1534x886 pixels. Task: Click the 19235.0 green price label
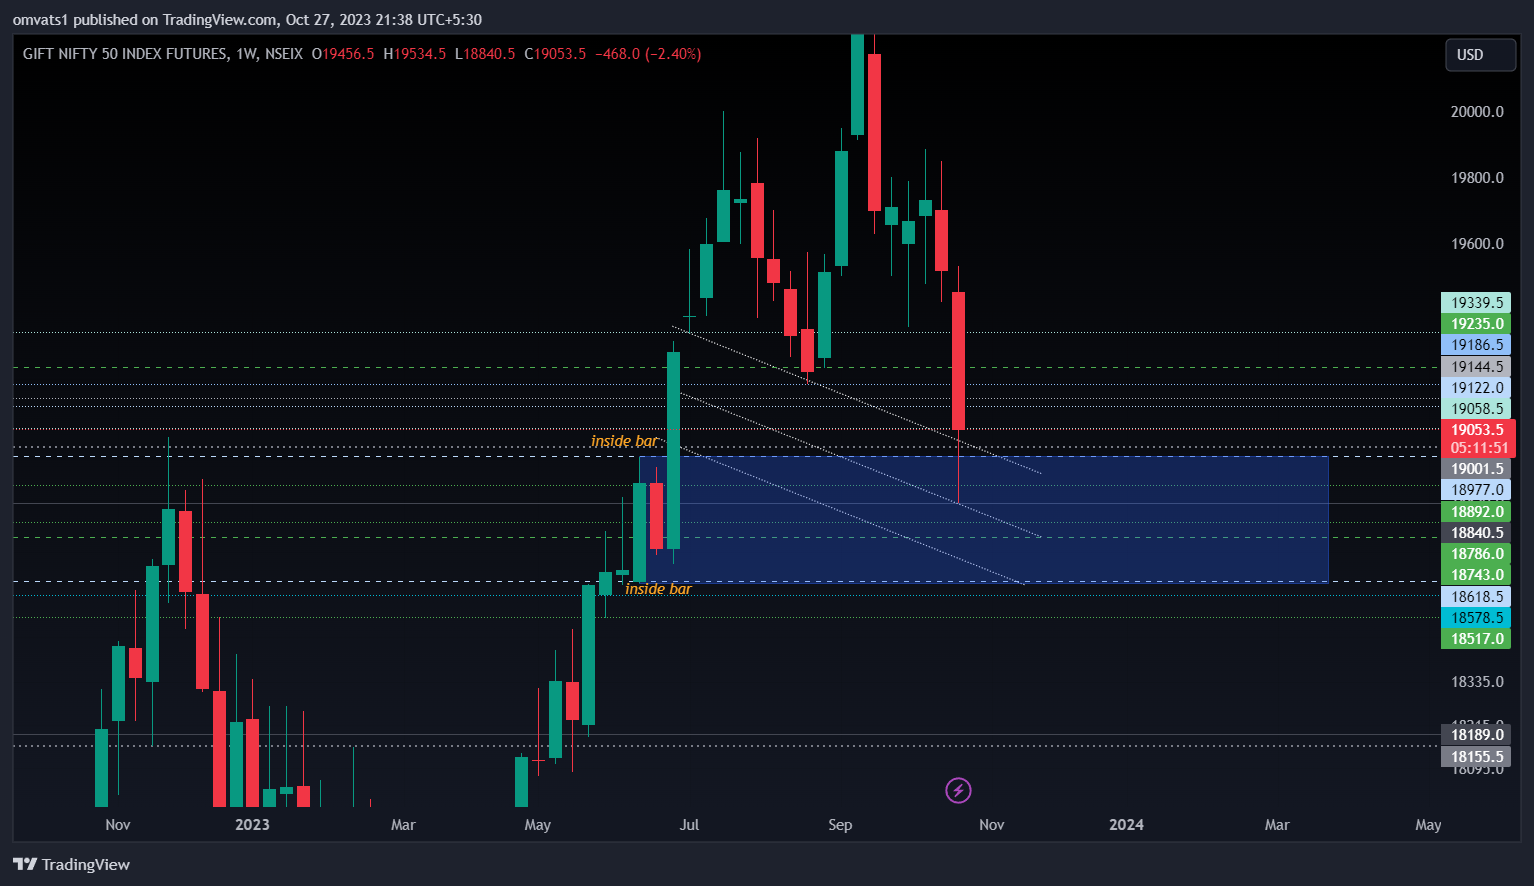point(1476,324)
